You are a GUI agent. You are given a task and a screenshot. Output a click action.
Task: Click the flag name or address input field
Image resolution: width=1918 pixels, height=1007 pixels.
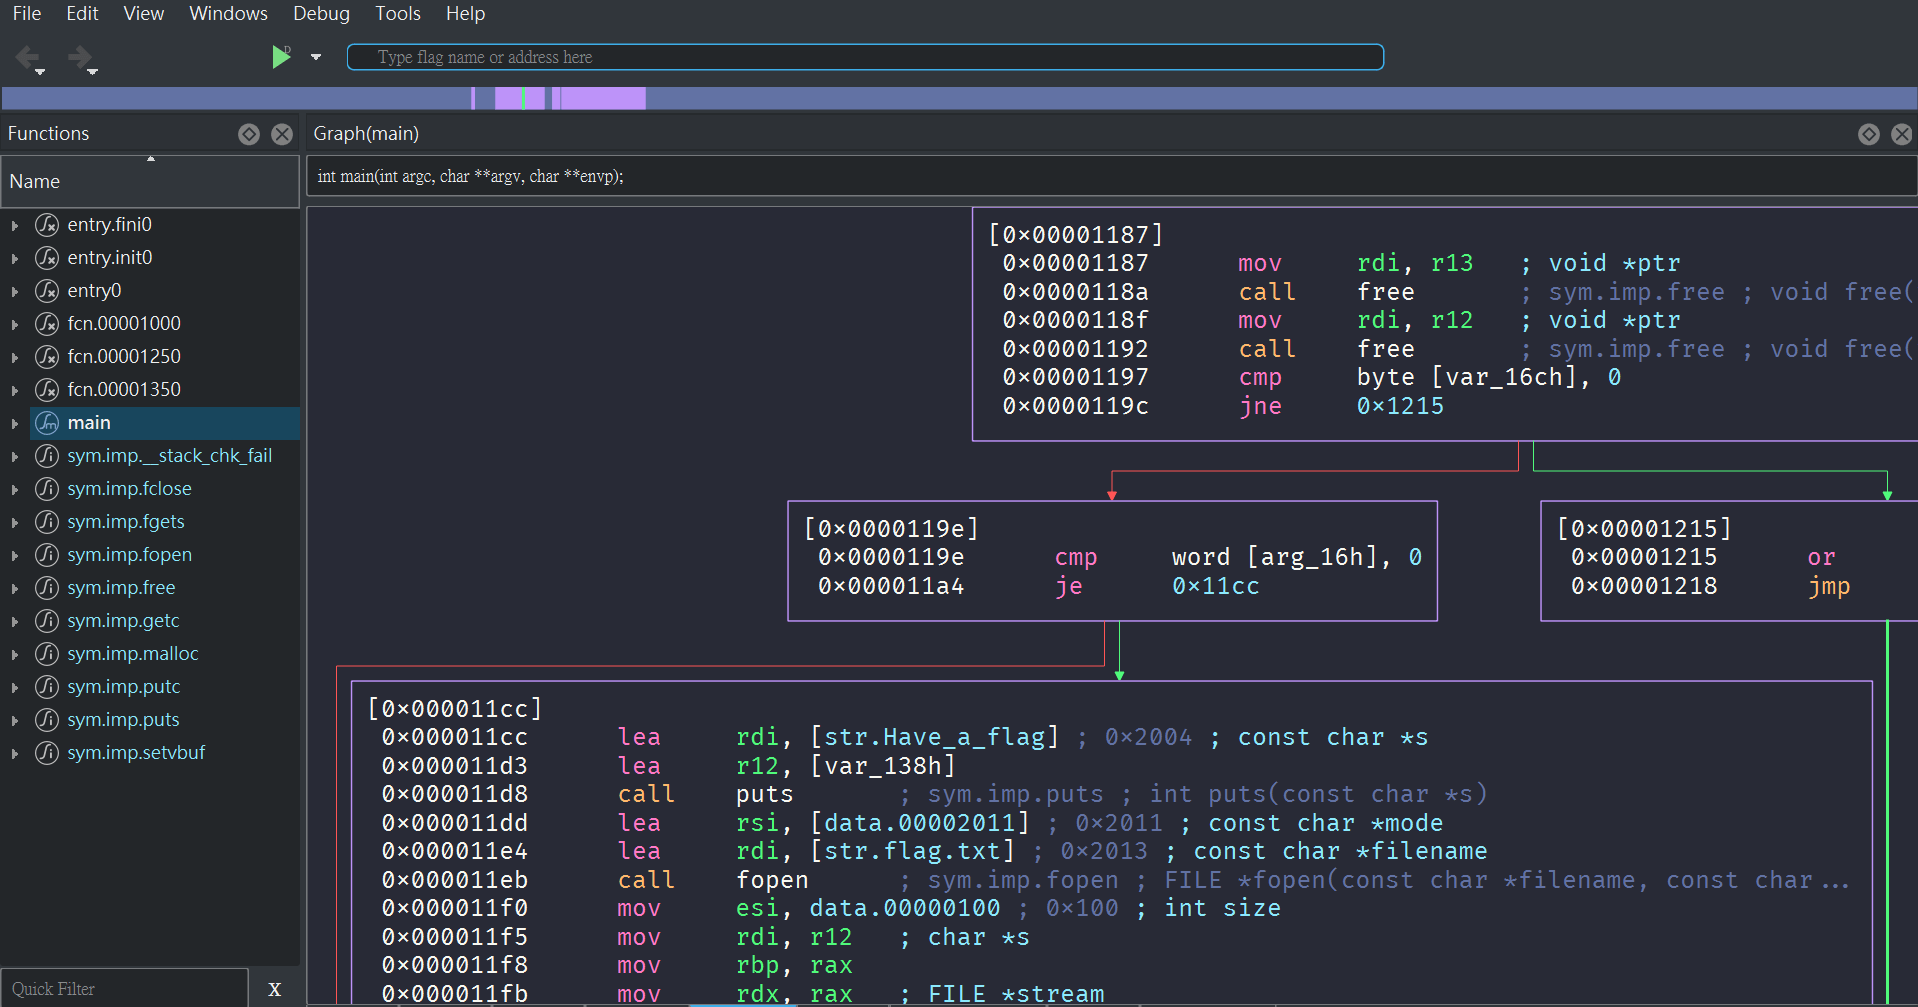tap(865, 57)
